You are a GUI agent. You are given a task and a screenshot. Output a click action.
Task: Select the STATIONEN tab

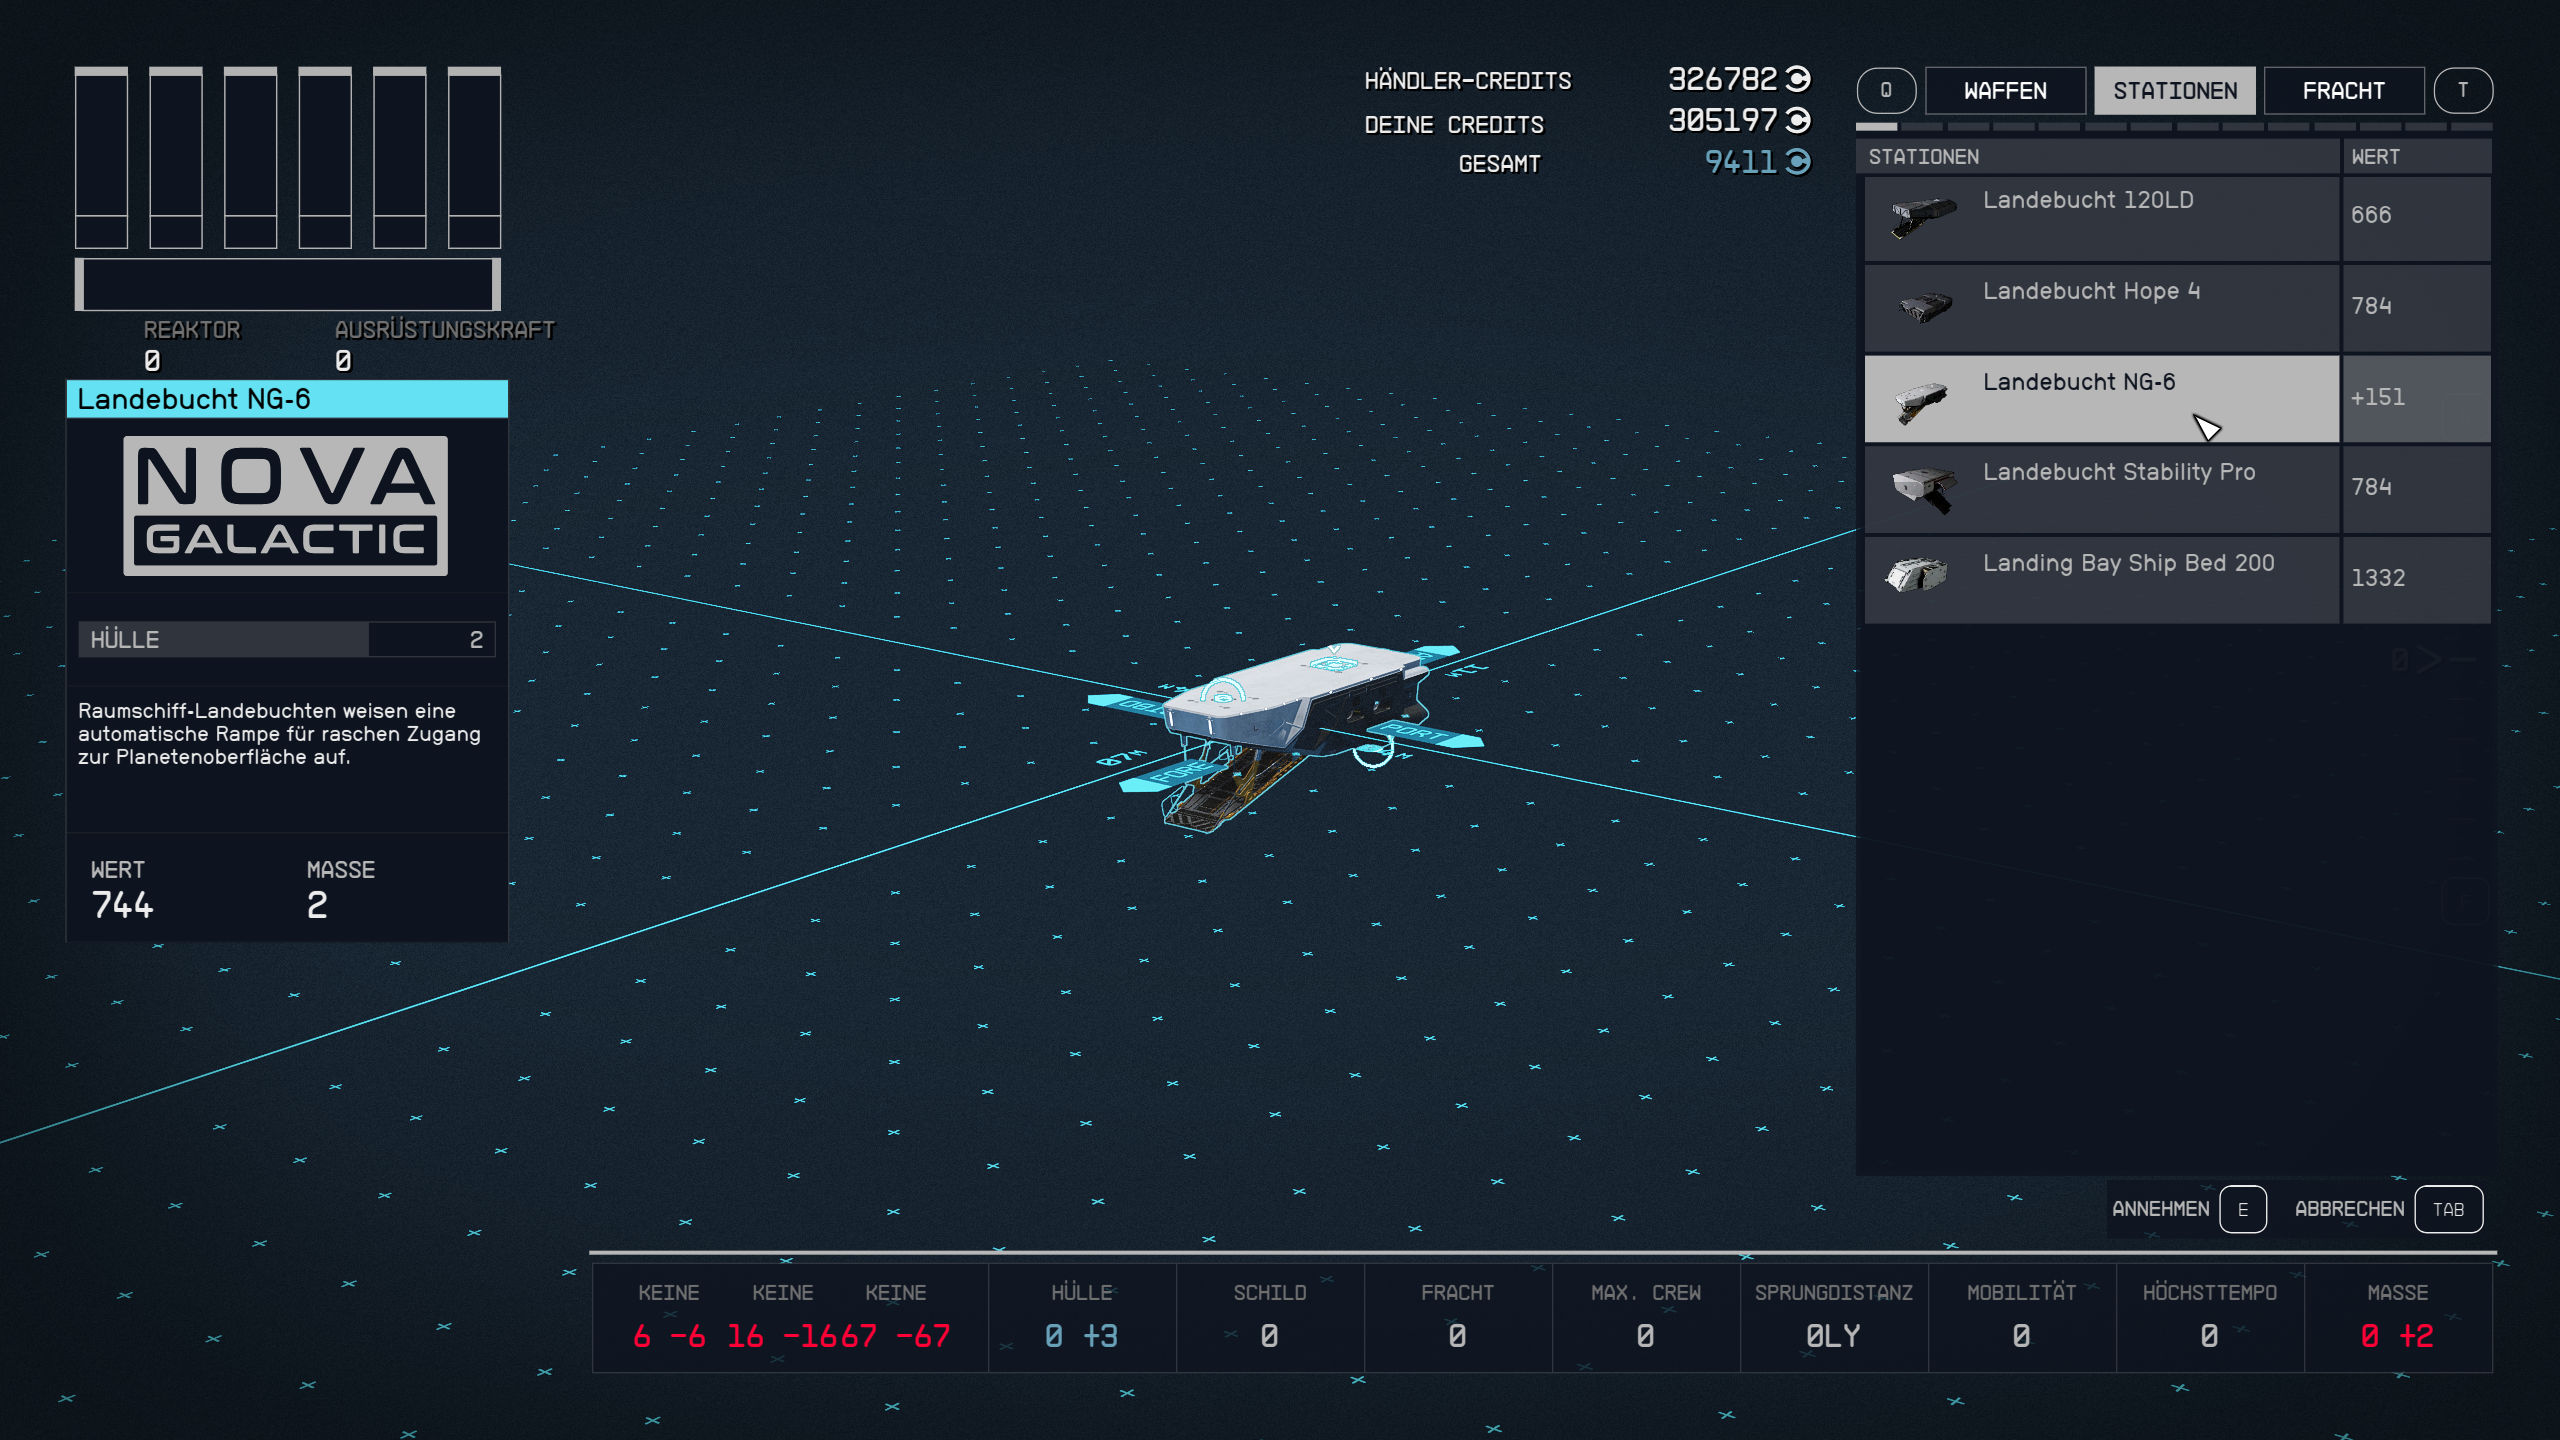[2174, 91]
